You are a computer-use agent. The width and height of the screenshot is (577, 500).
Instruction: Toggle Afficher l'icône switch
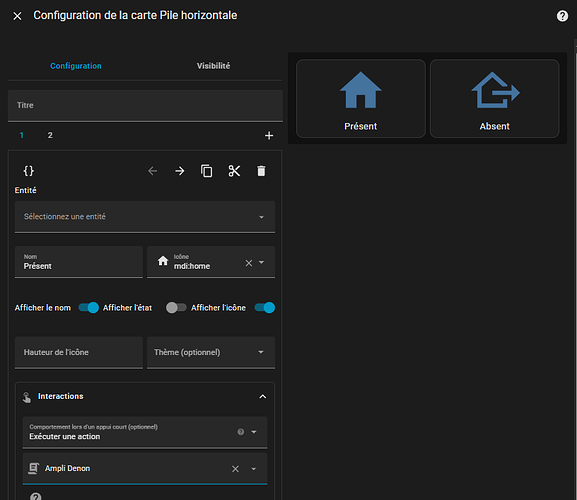pos(265,308)
